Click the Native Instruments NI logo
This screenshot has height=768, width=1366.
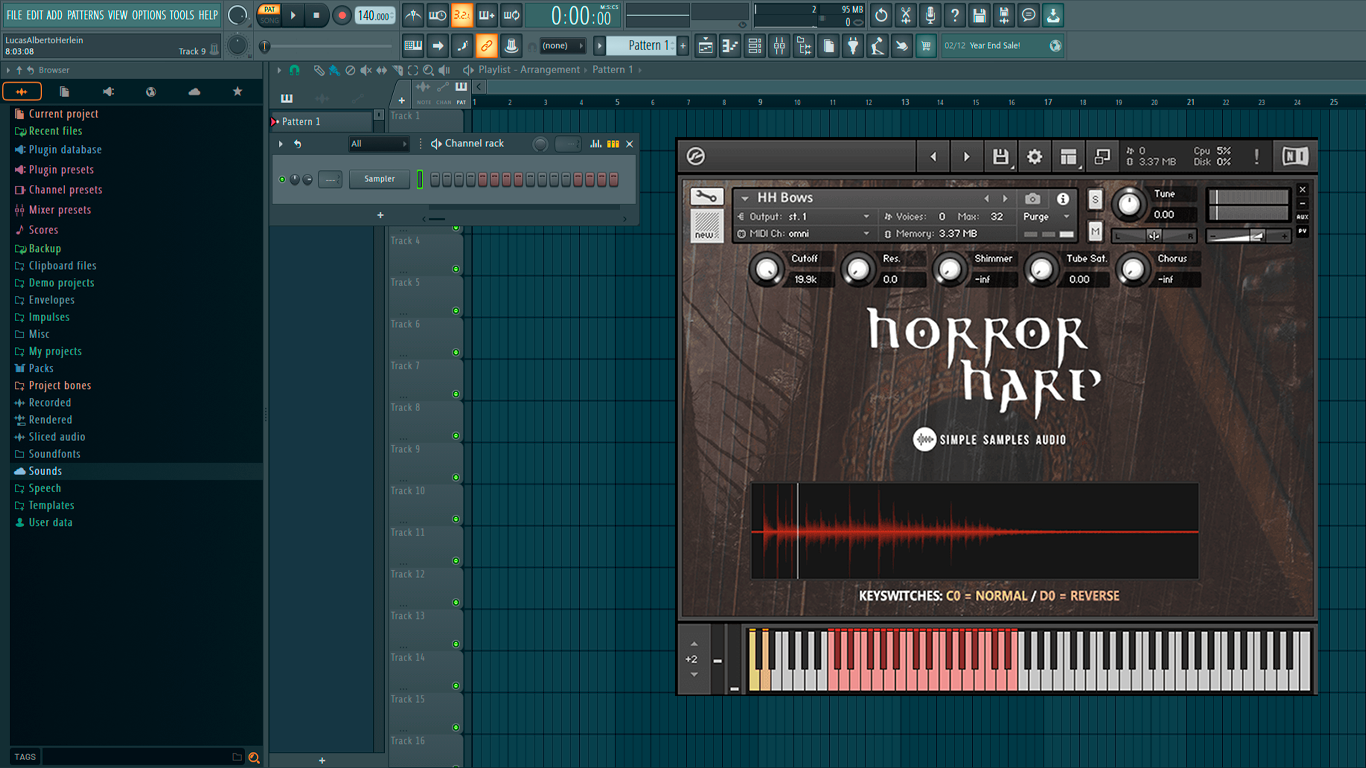1295,157
